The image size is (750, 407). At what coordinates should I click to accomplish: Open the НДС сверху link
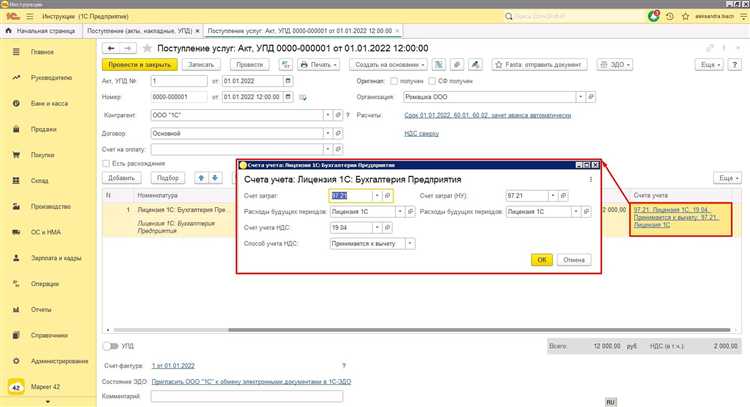tap(421, 133)
